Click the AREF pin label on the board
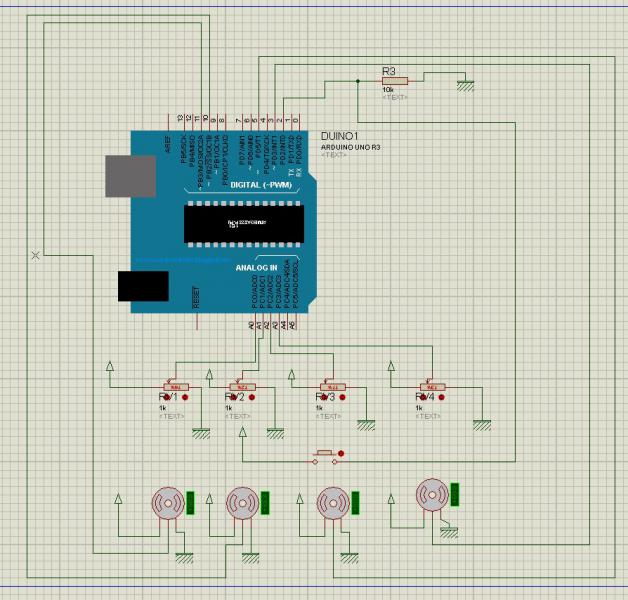 168,144
